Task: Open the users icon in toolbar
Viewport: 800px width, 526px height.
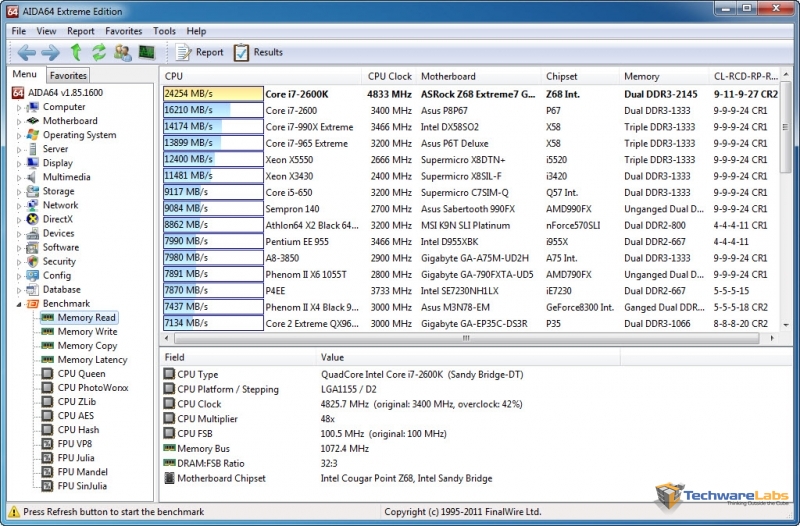Action: click(122, 52)
